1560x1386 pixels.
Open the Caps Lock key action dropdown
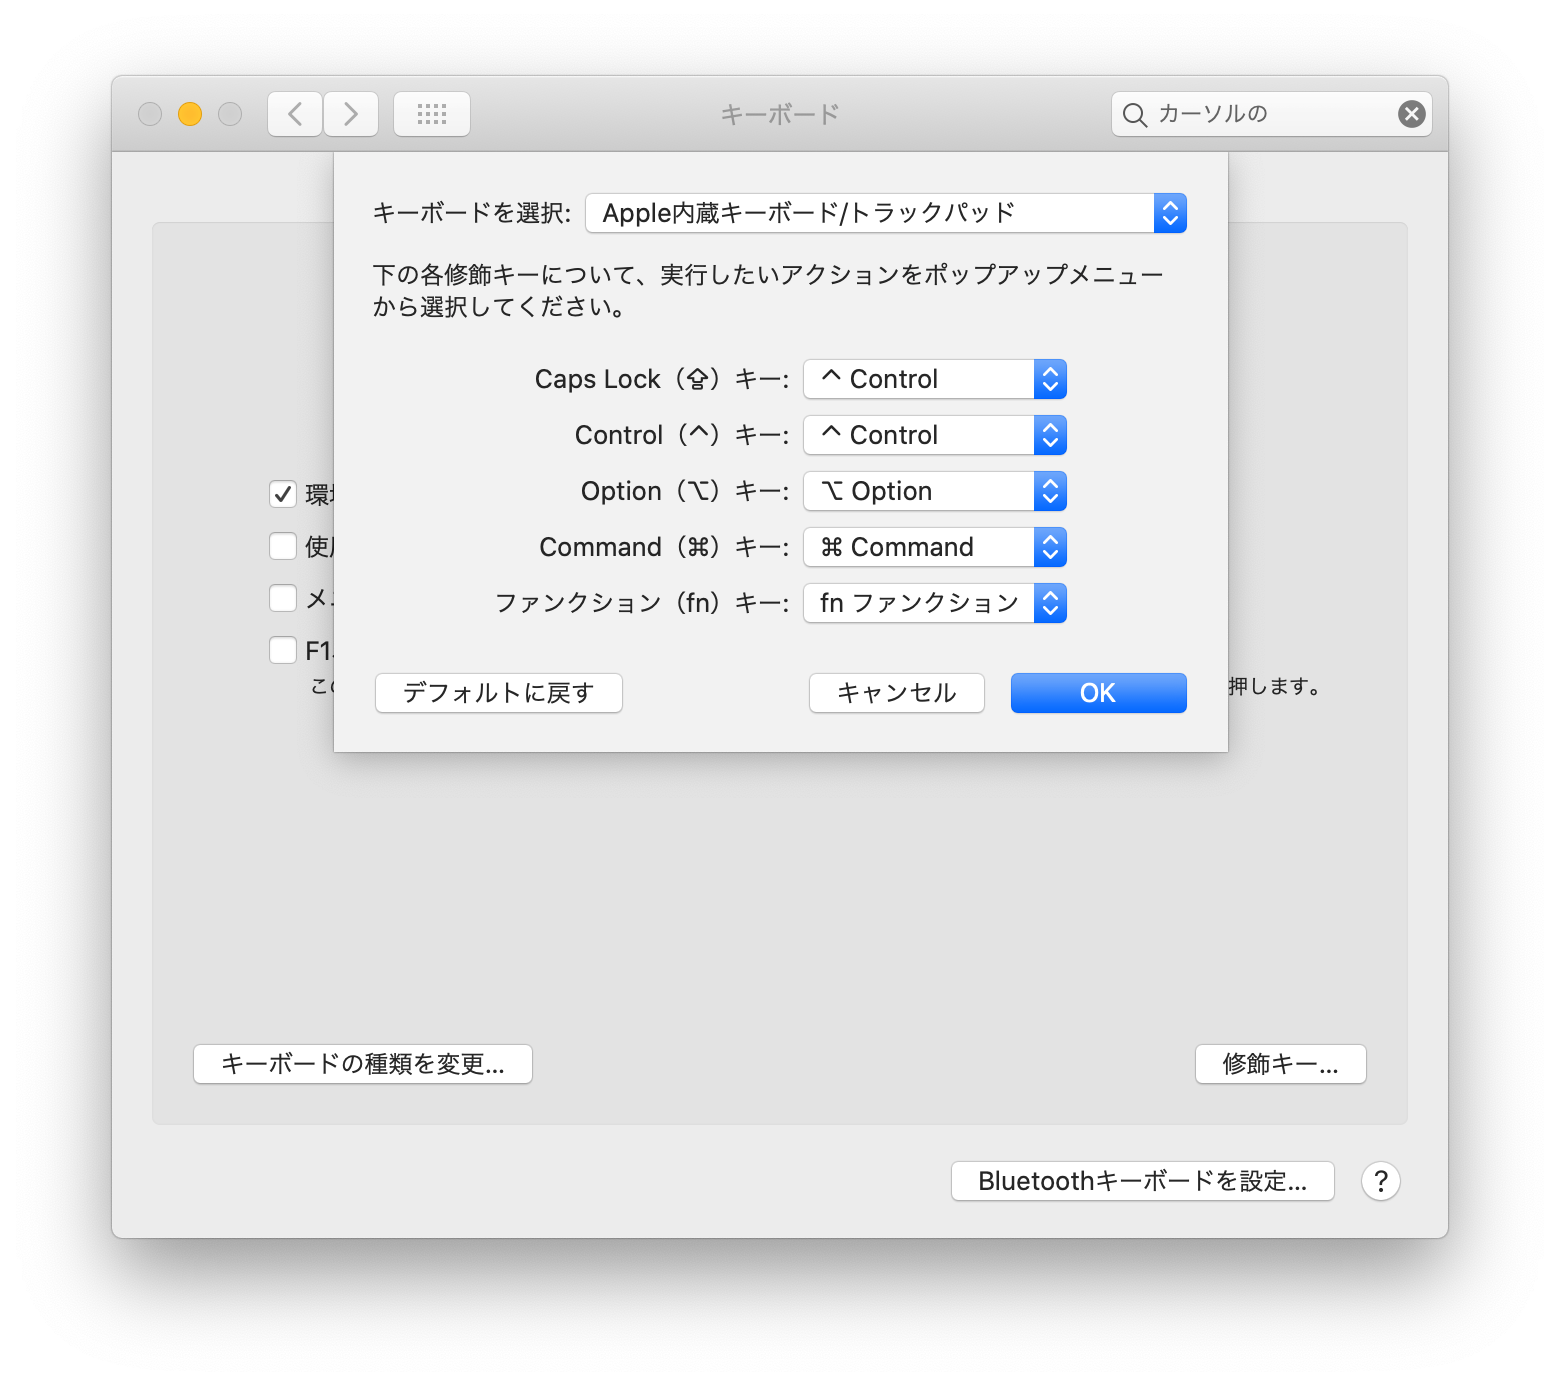tap(935, 379)
